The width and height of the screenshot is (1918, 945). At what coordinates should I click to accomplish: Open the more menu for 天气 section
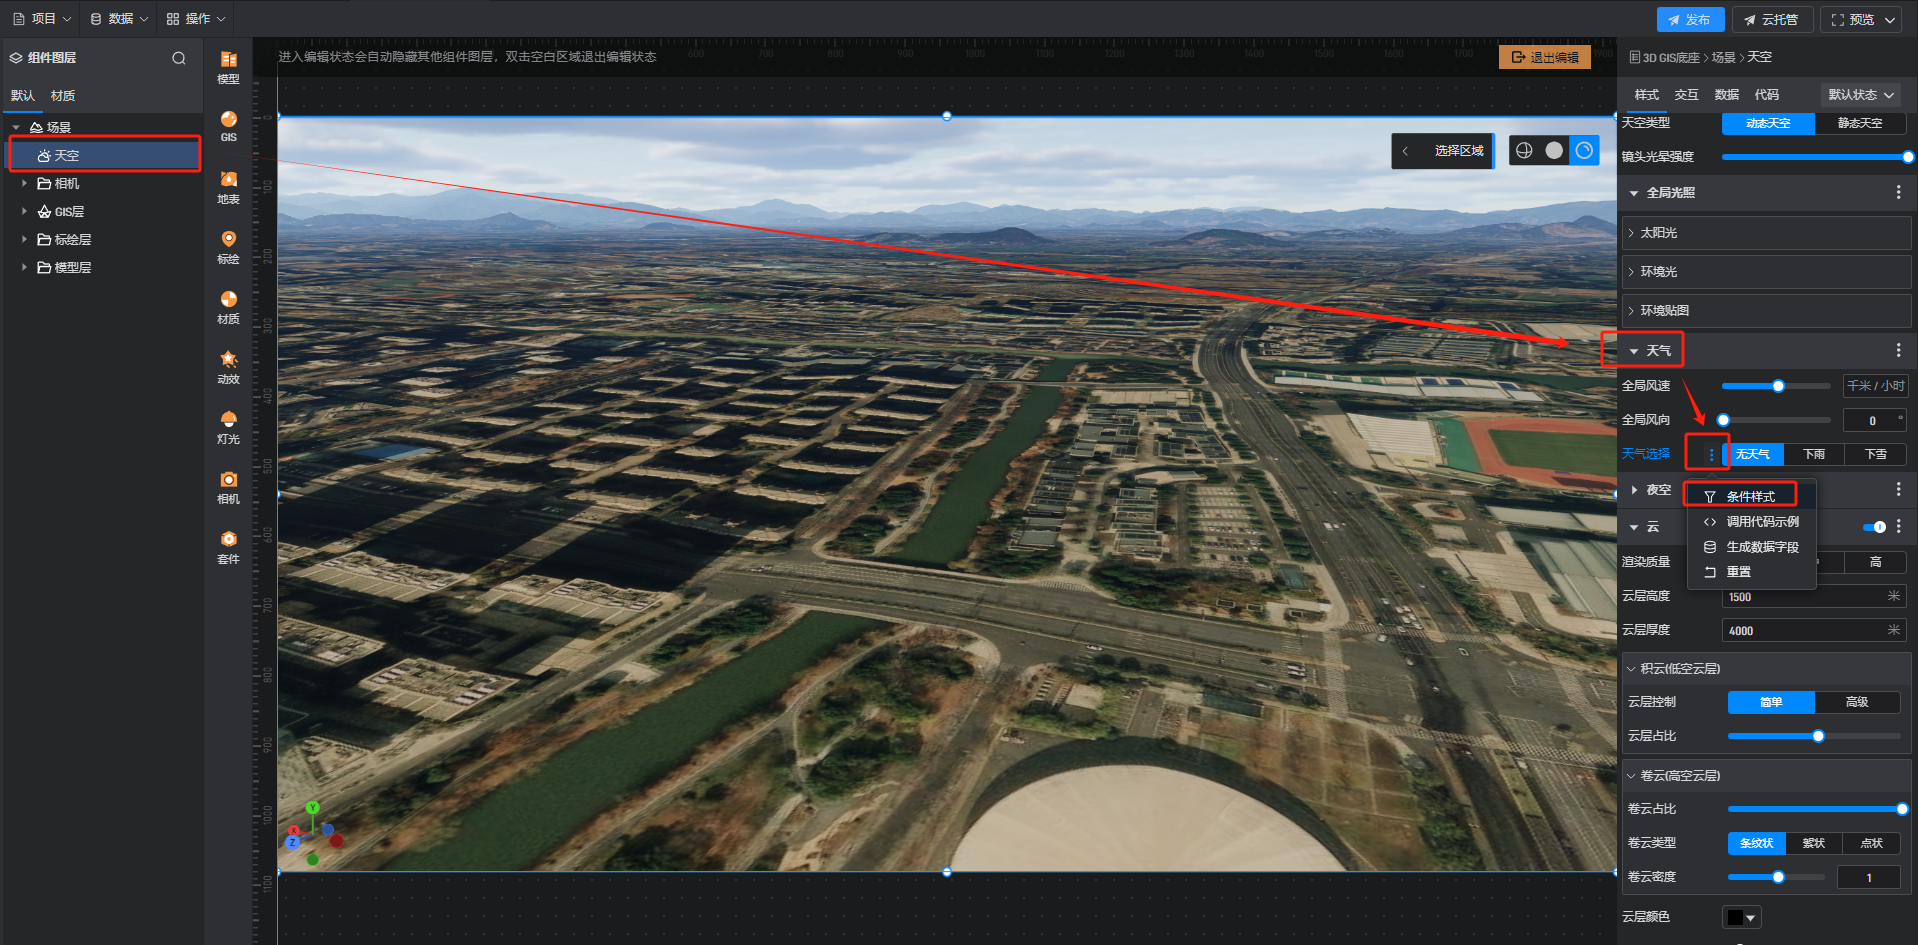pyautogui.click(x=1898, y=350)
